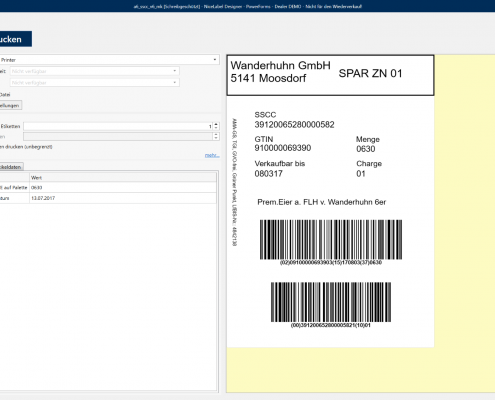Click the 'Wert' column header
This screenshot has width=495, height=400.
(x=123, y=178)
